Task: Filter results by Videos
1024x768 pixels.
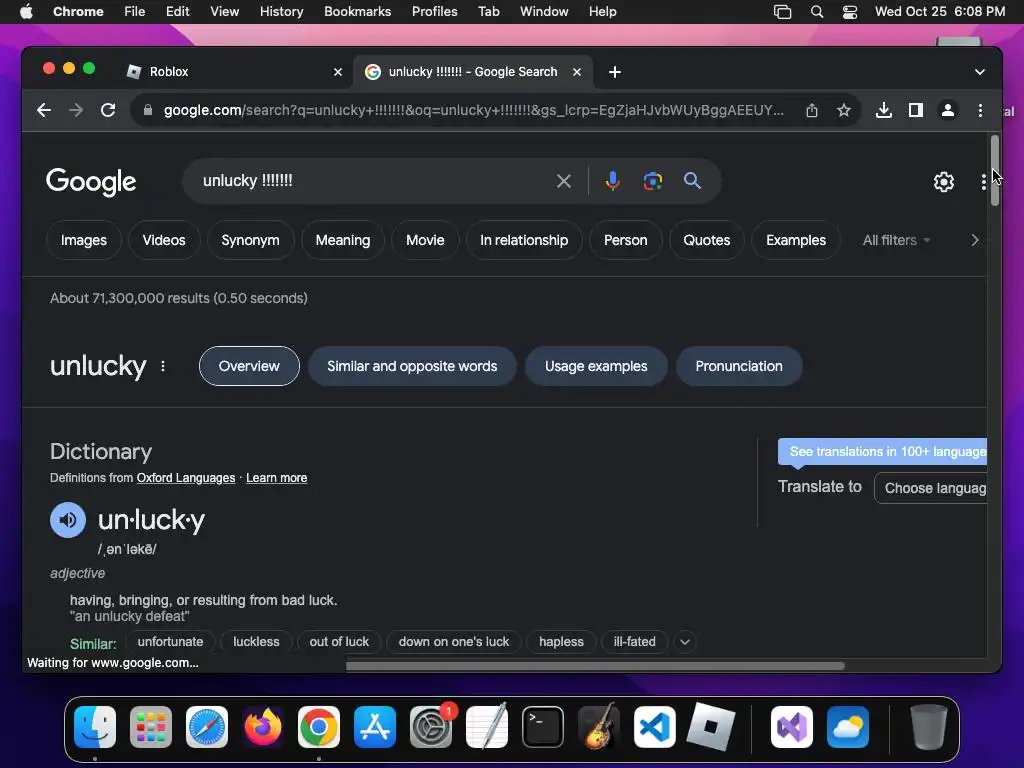Action: (164, 240)
